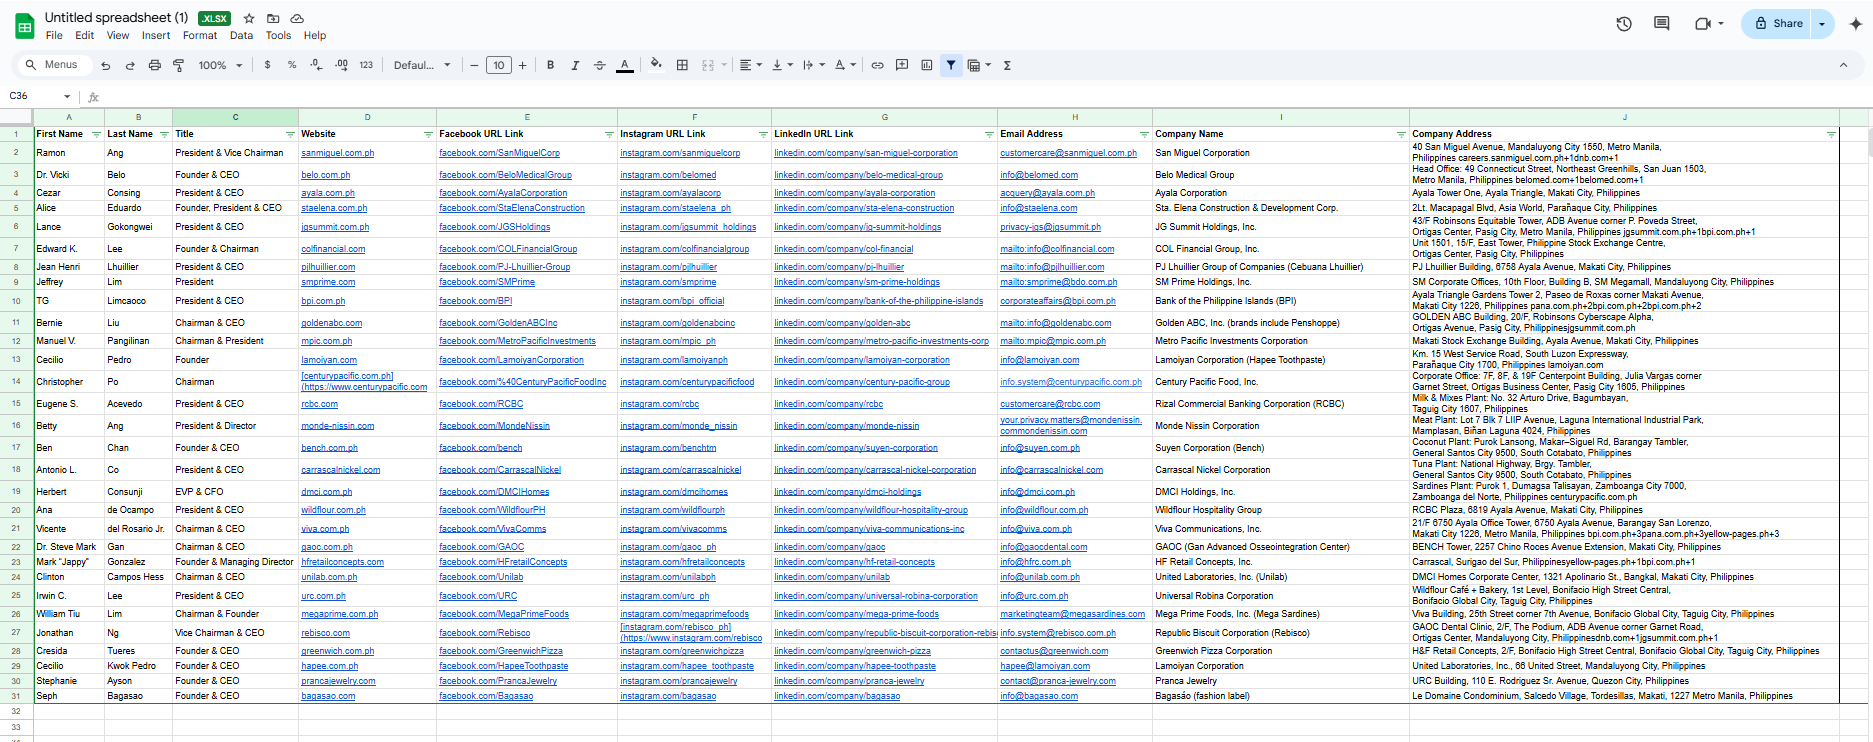
Task: Open the instagram.com/ayalacorp link
Action: [x=670, y=193]
